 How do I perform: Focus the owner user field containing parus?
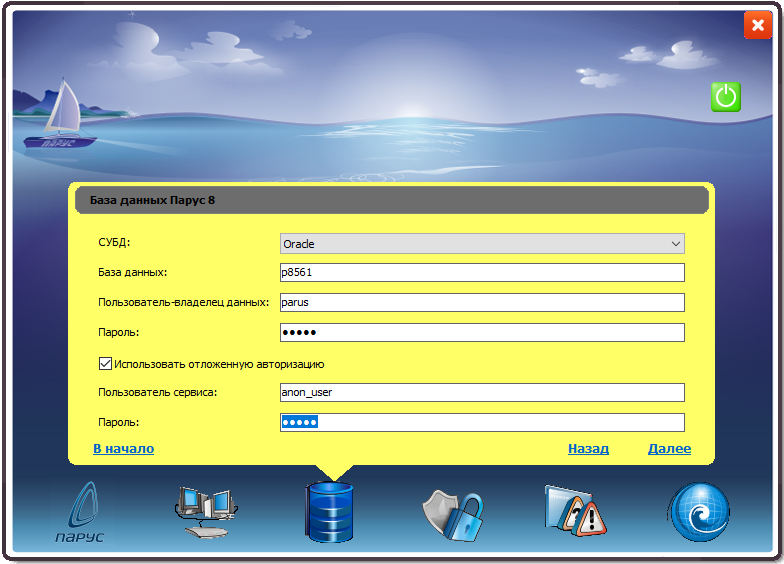(482, 302)
